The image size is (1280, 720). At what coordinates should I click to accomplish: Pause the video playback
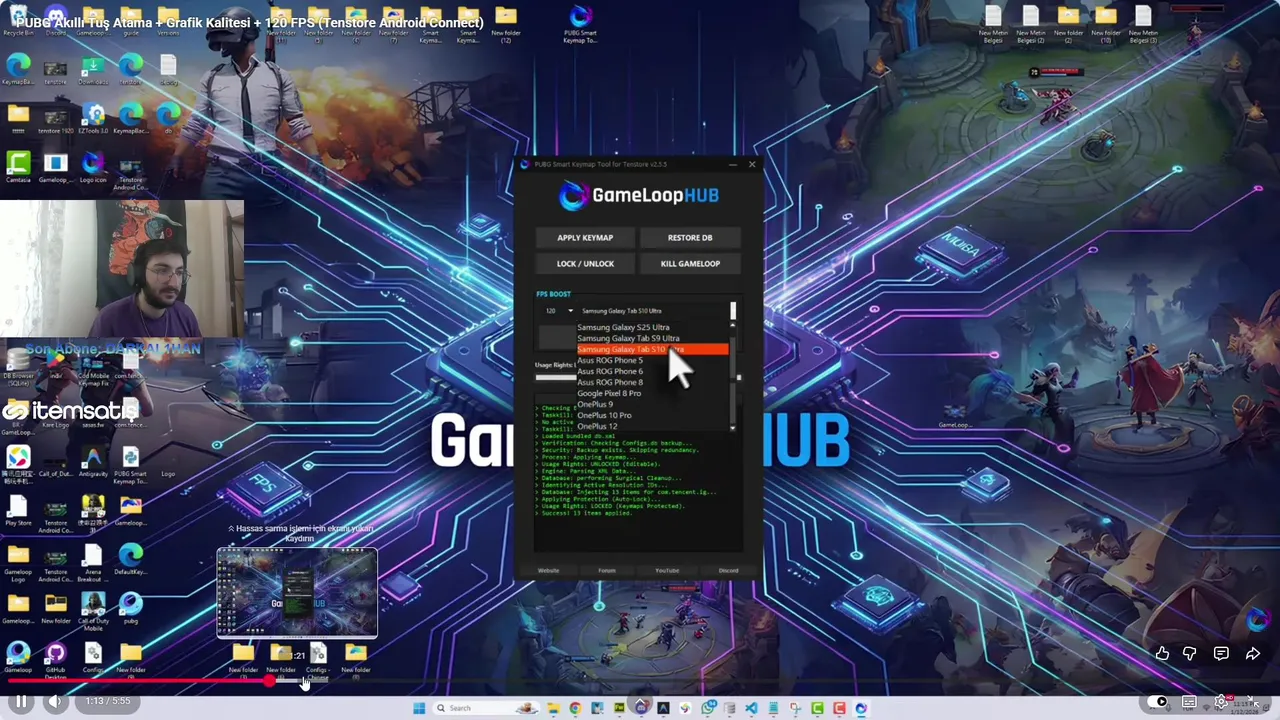pos(20,701)
